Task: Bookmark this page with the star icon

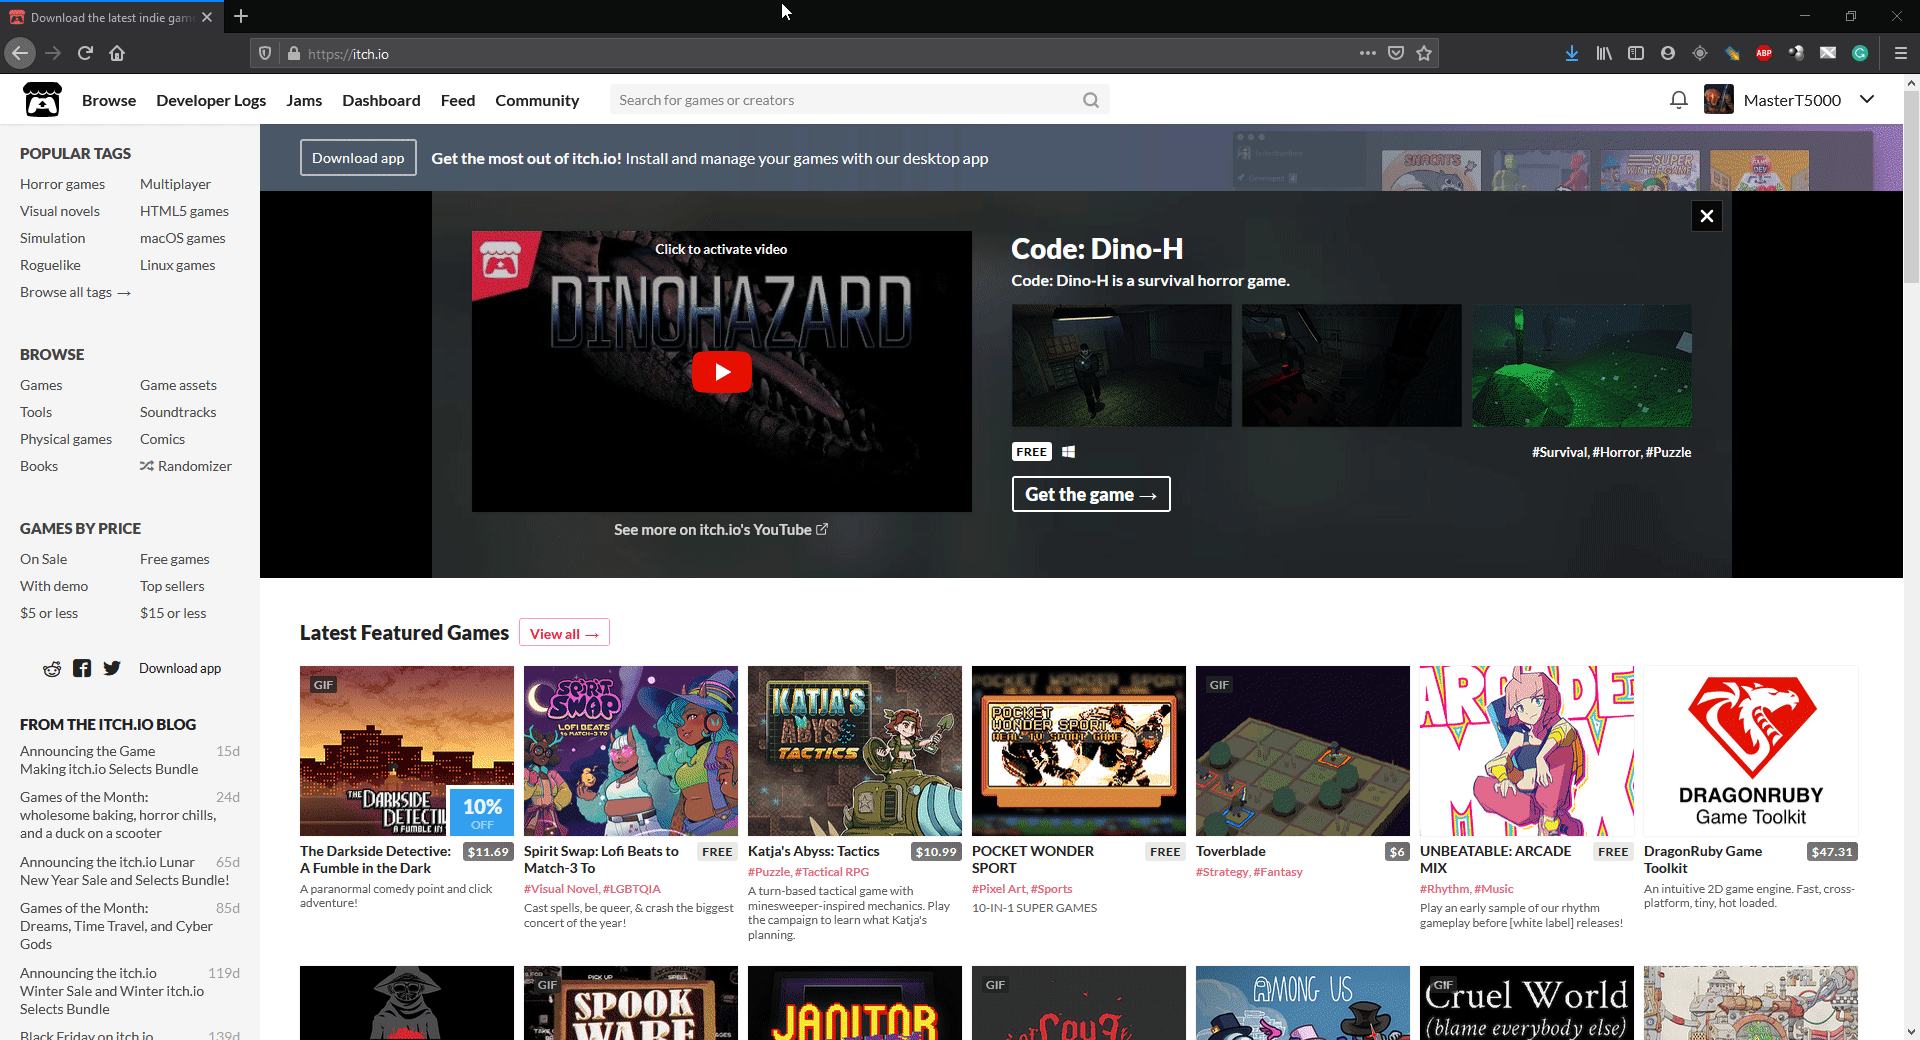Action: [x=1424, y=53]
